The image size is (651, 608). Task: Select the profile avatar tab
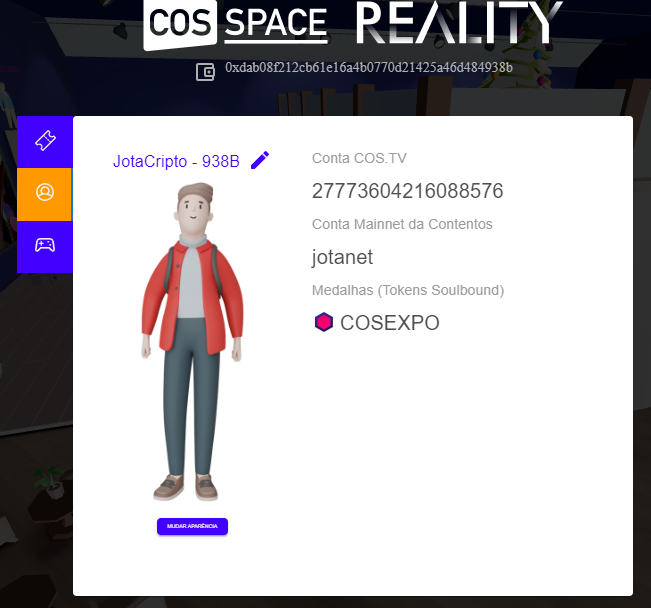click(x=45, y=194)
